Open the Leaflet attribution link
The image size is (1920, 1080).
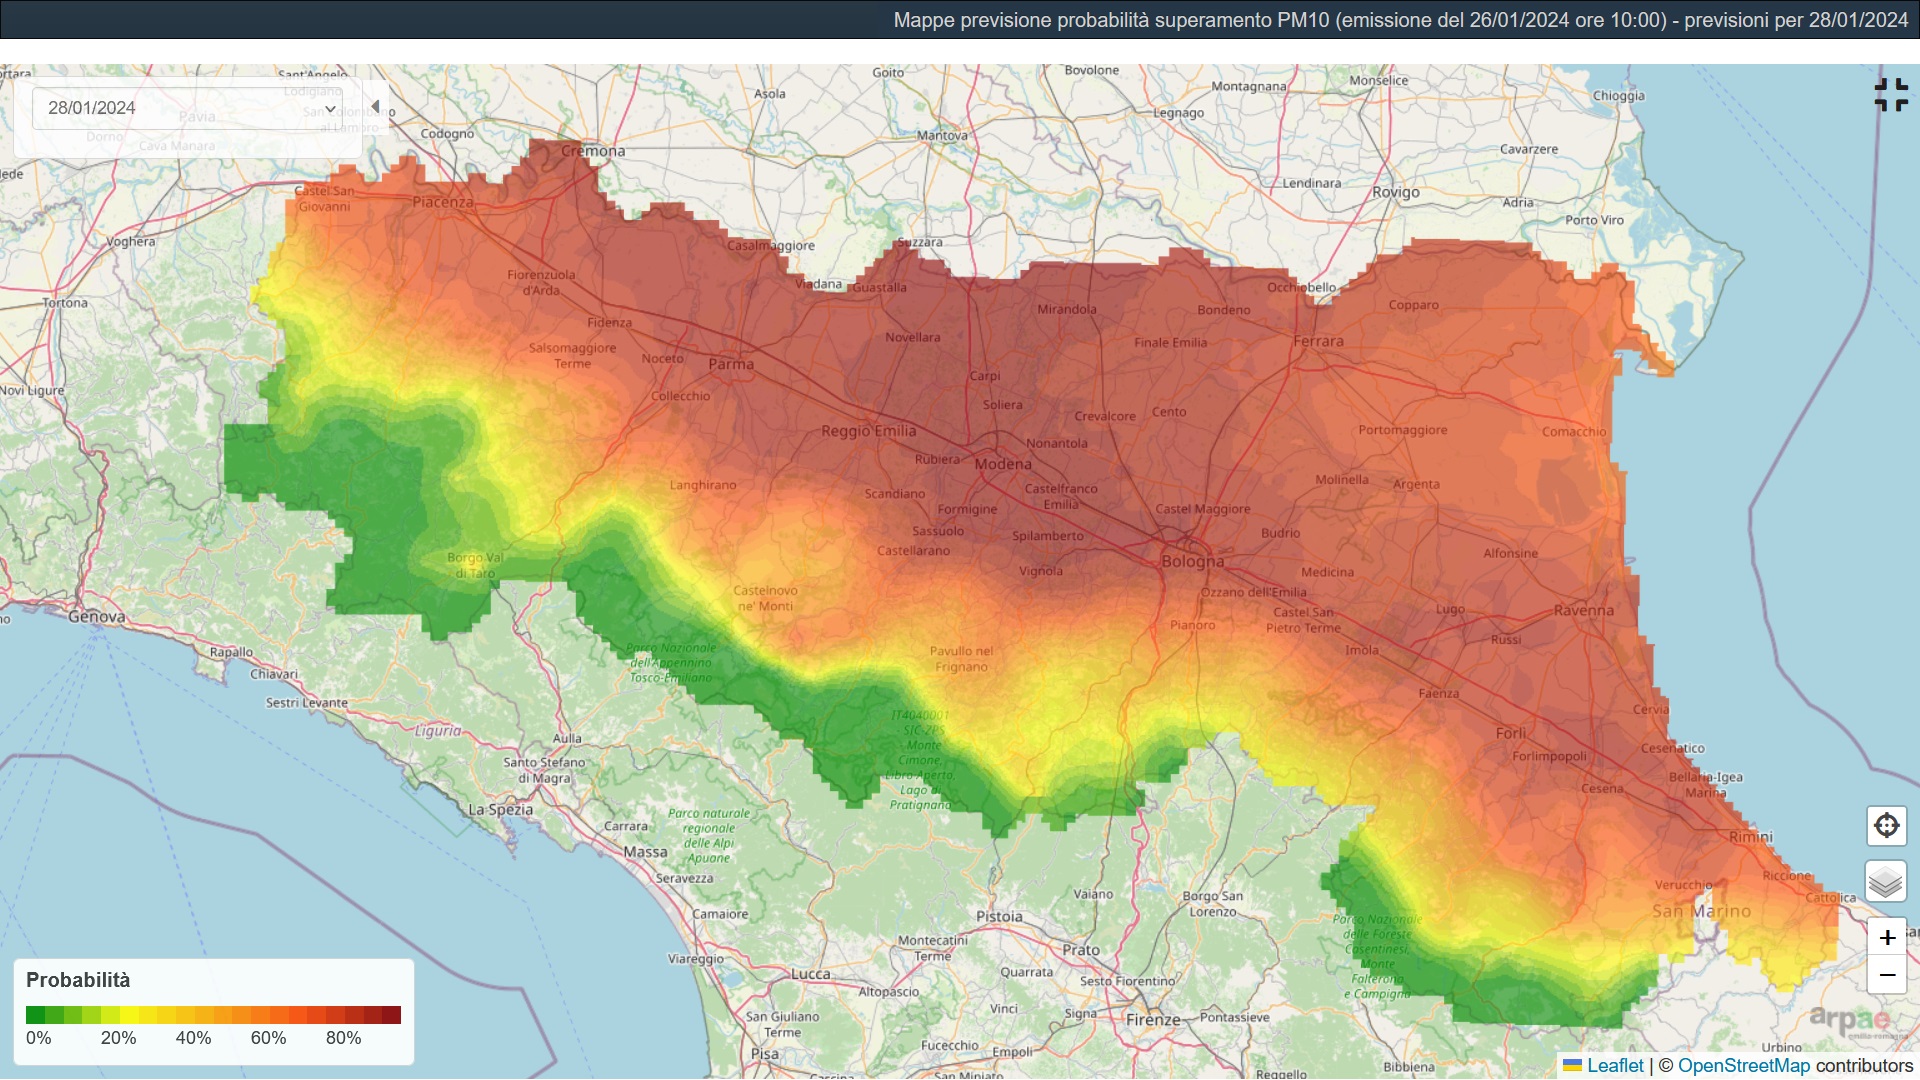tap(1615, 1066)
